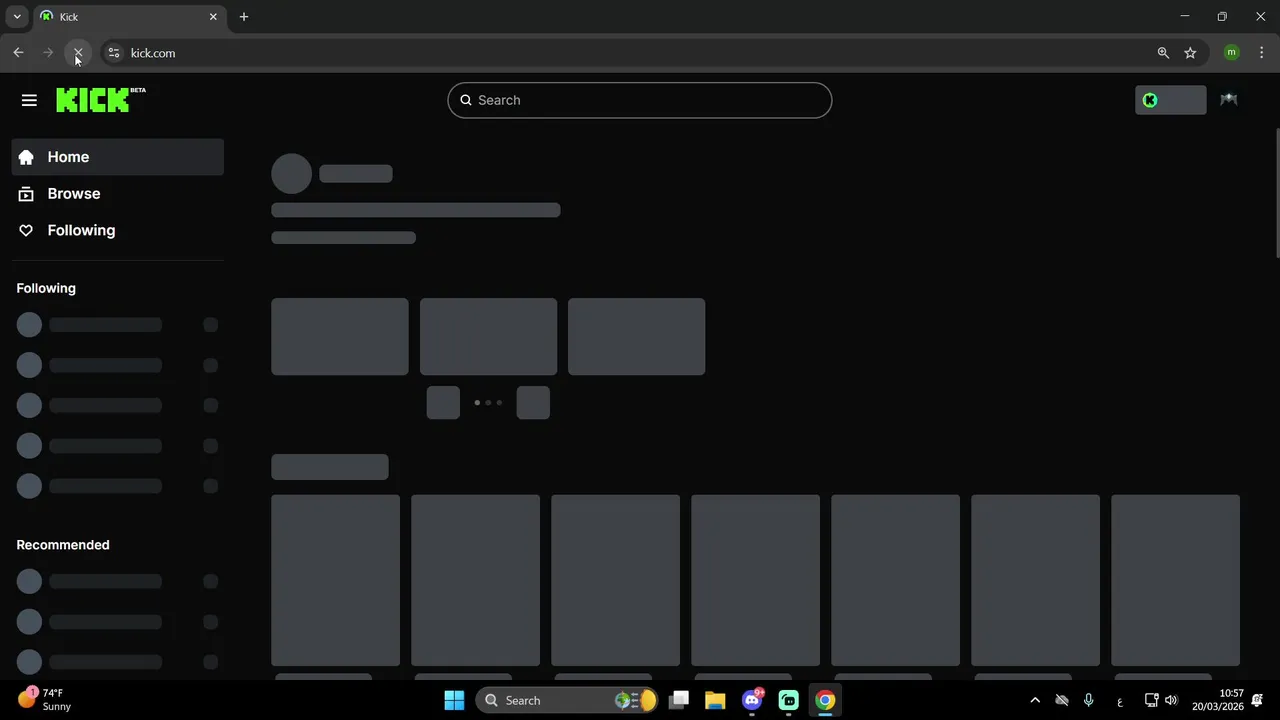Viewport: 1280px width, 720px height.
Task: Open the hamburger sidebar menu
Action: click(29, 100)
